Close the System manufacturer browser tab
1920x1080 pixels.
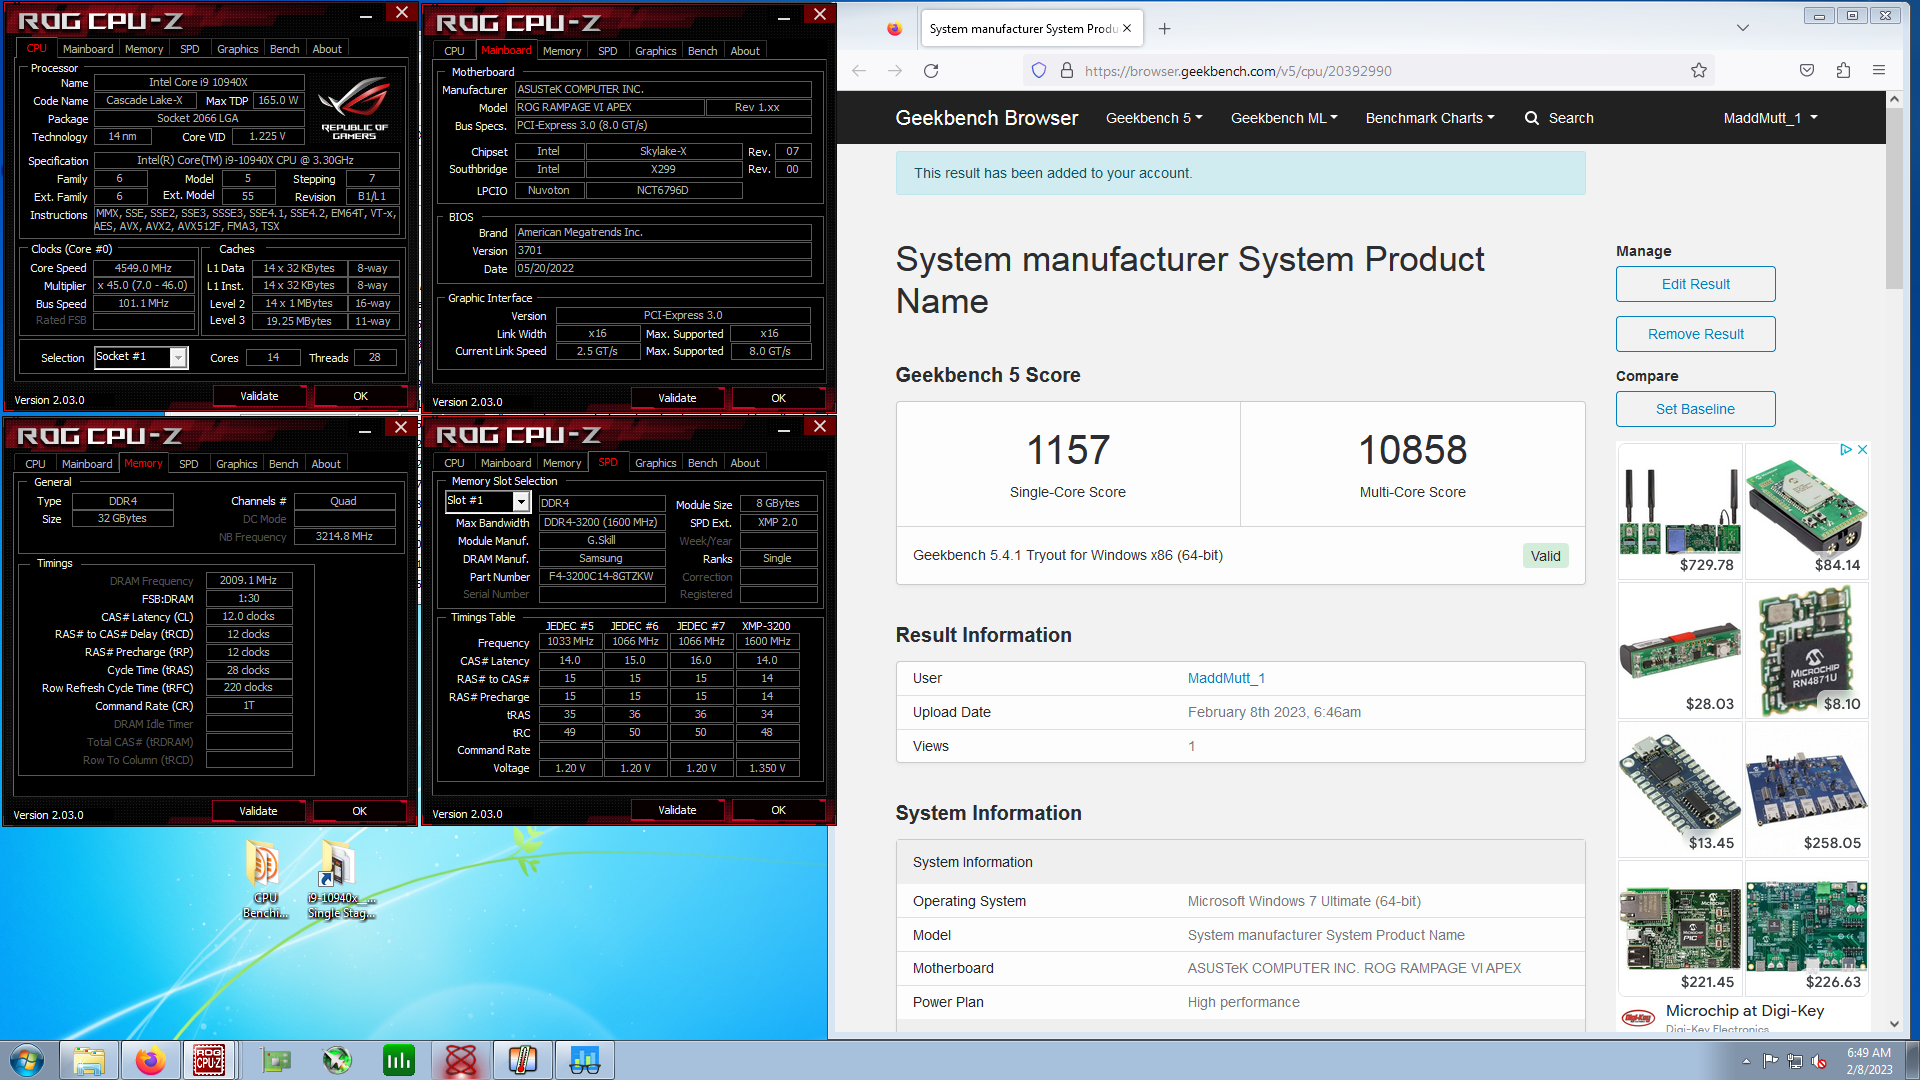point(1127,28)
